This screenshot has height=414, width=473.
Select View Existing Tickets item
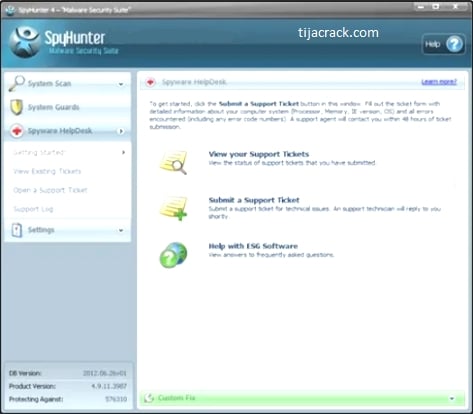tap(47, 171)
